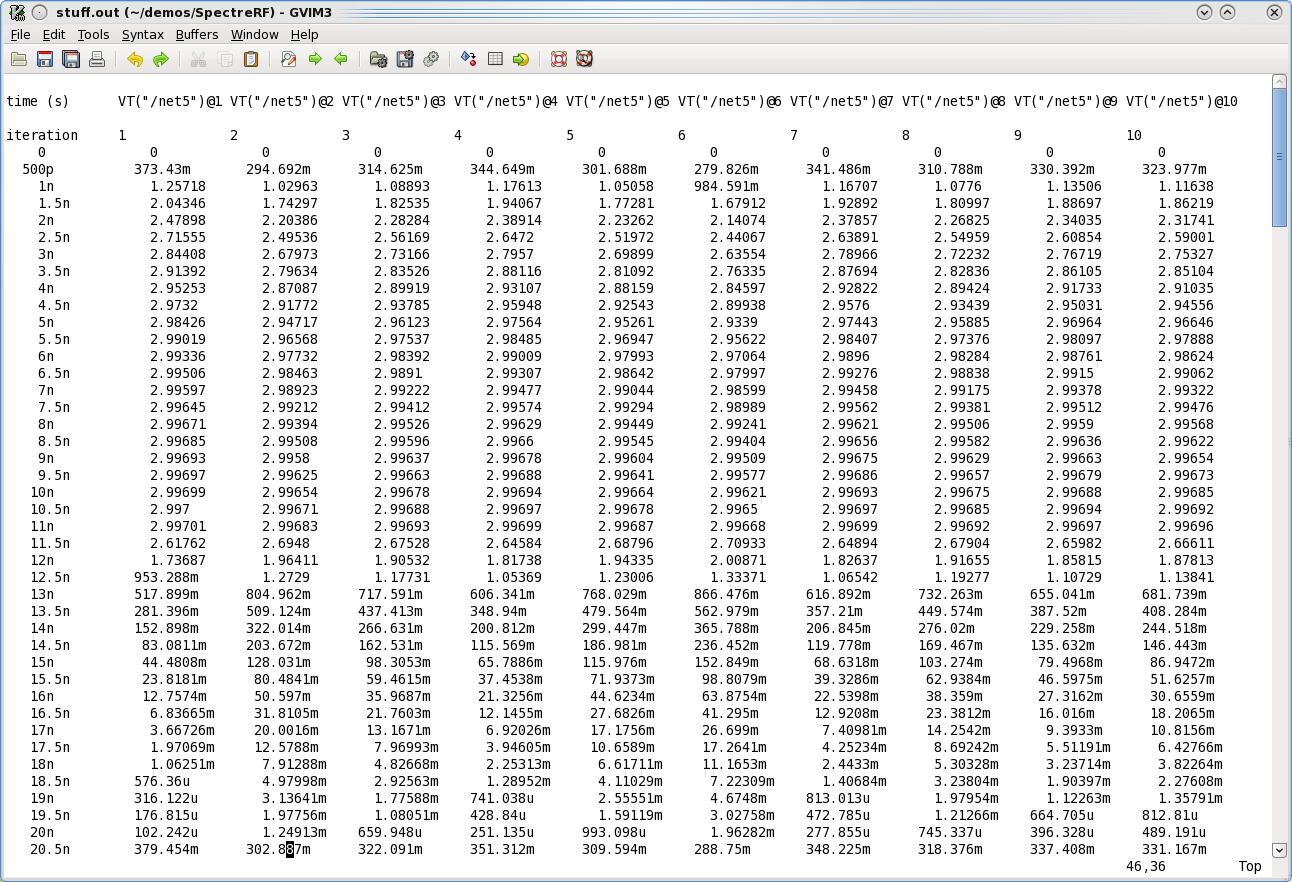Paste from clipboard using clipboard icon
The width and height of the screenshot is (1292, 882).
[x=251, y=59]
